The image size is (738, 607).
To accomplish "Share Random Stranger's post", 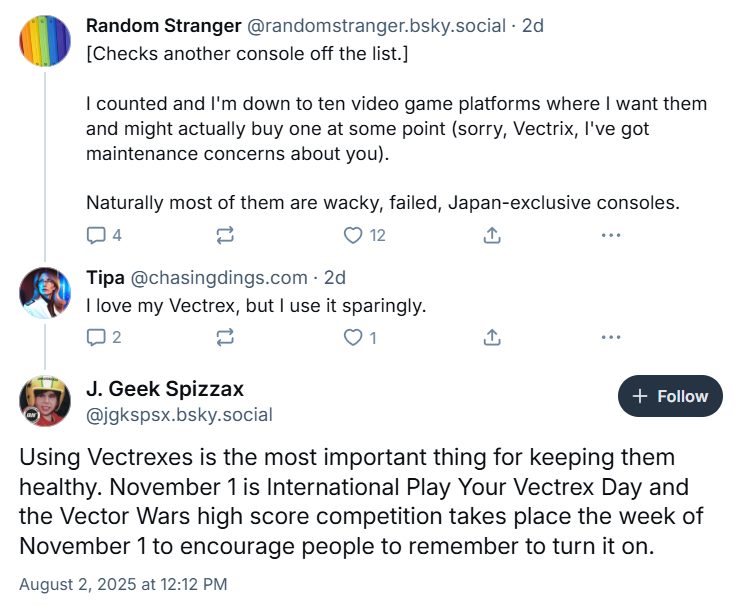I will coord(491,236).
